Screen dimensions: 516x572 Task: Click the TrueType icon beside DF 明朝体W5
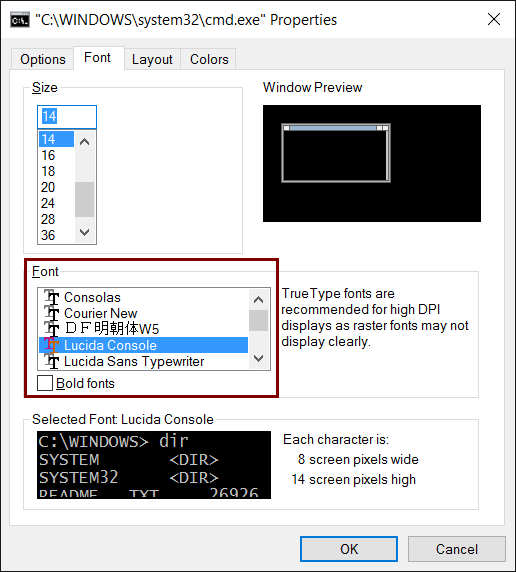coord(51,329)
